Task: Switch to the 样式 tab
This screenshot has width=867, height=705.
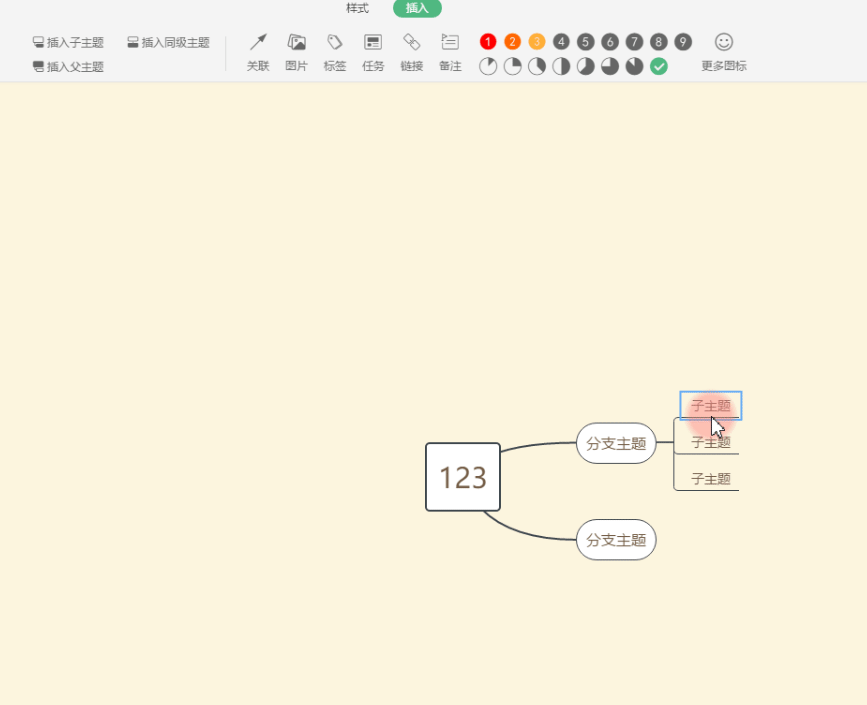Action: 357,8
